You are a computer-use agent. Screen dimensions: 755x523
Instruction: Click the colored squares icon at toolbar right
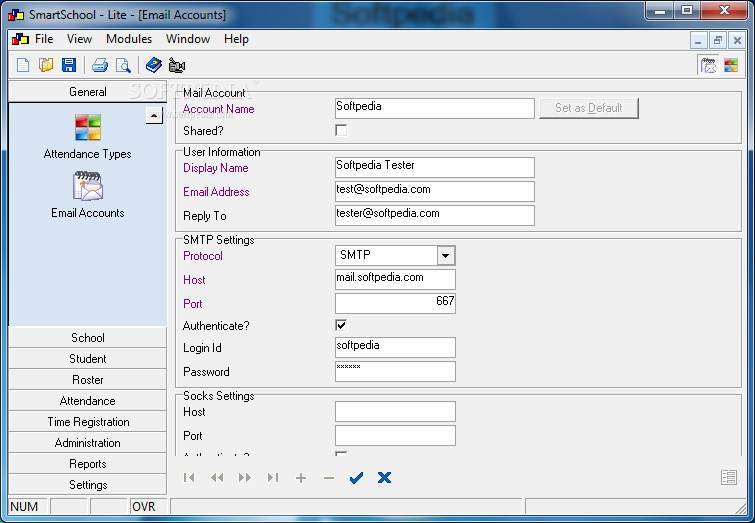(730, 65)
